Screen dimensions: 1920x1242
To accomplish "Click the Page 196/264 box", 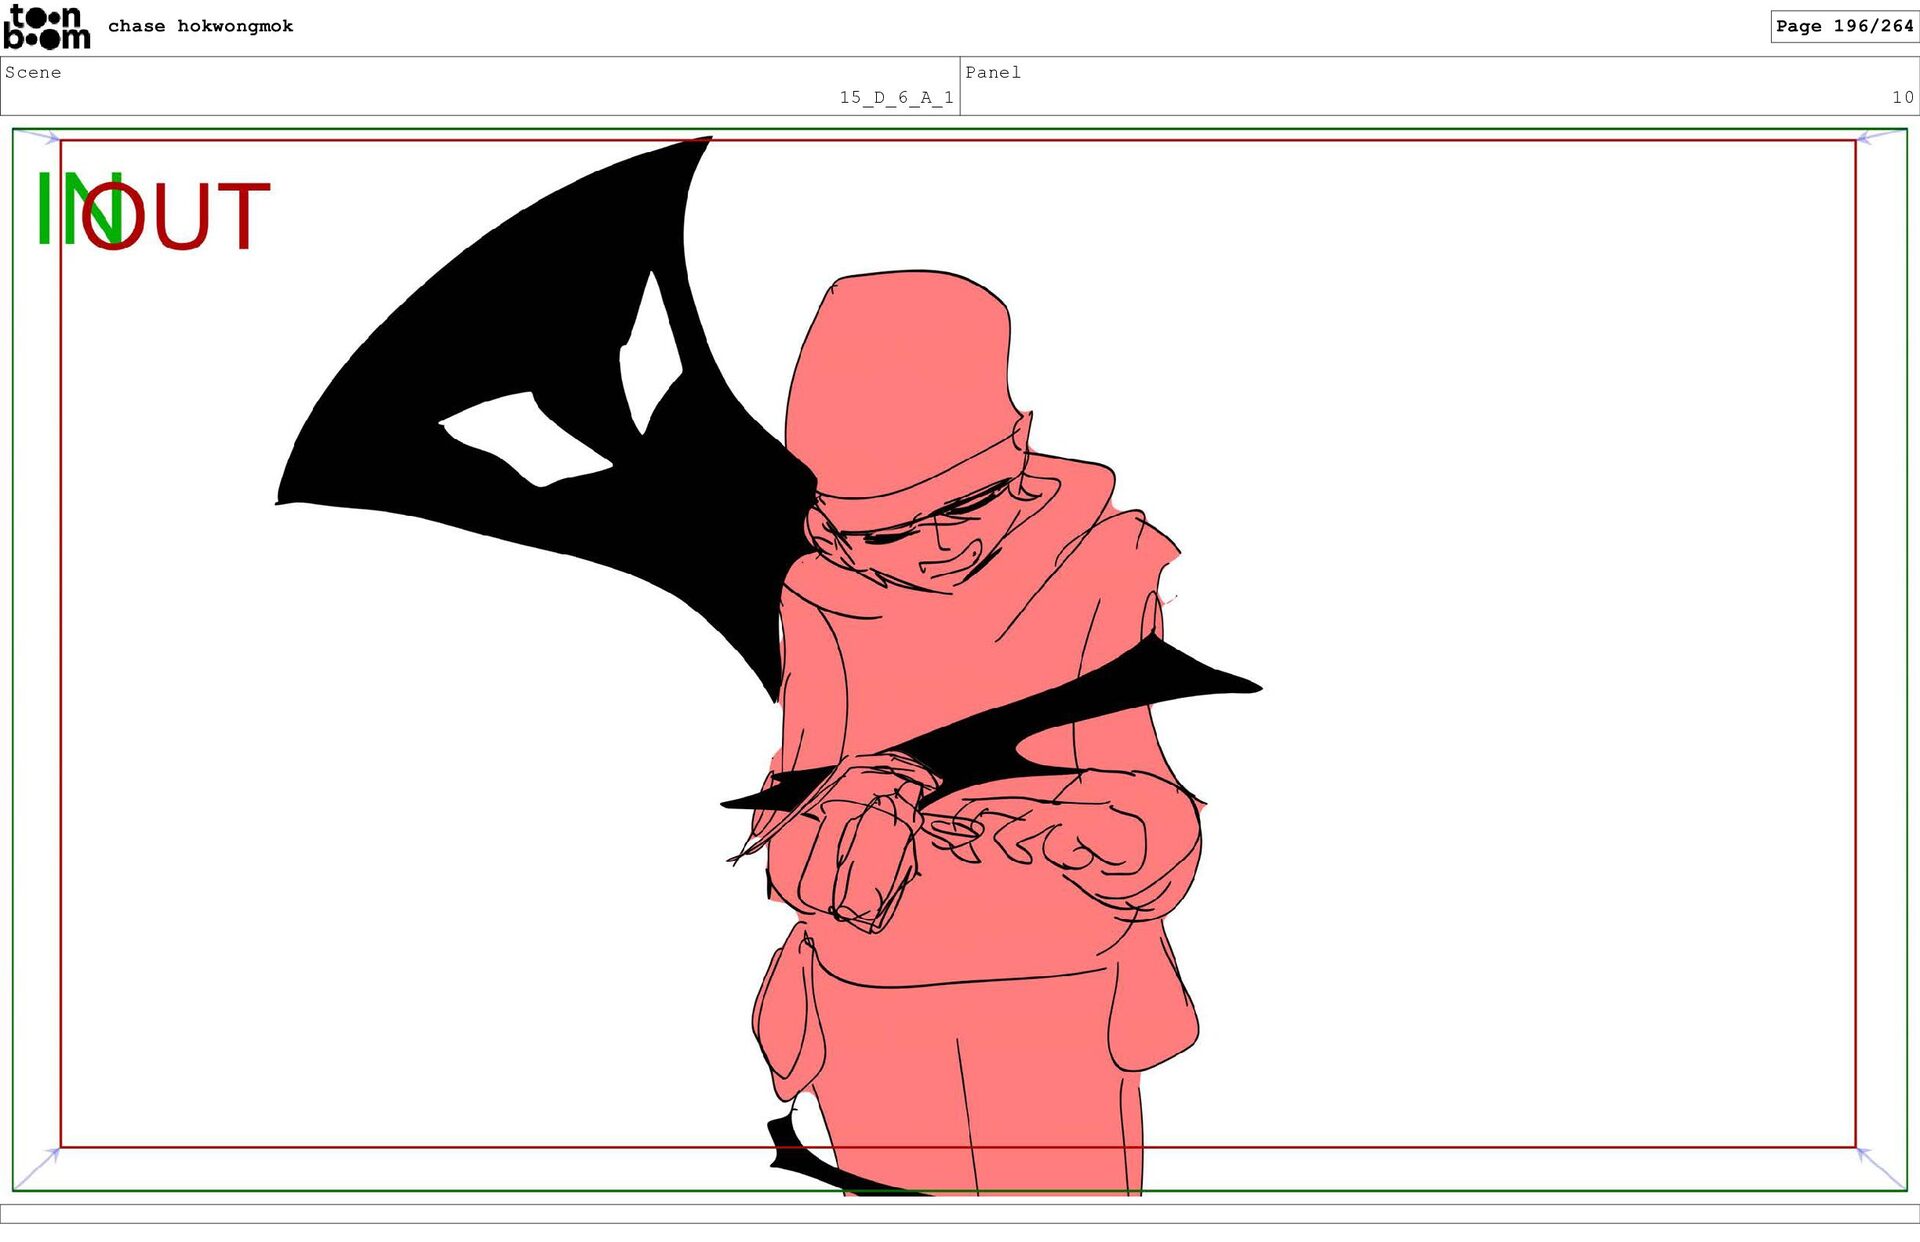I will click(x=1843, y=26).
